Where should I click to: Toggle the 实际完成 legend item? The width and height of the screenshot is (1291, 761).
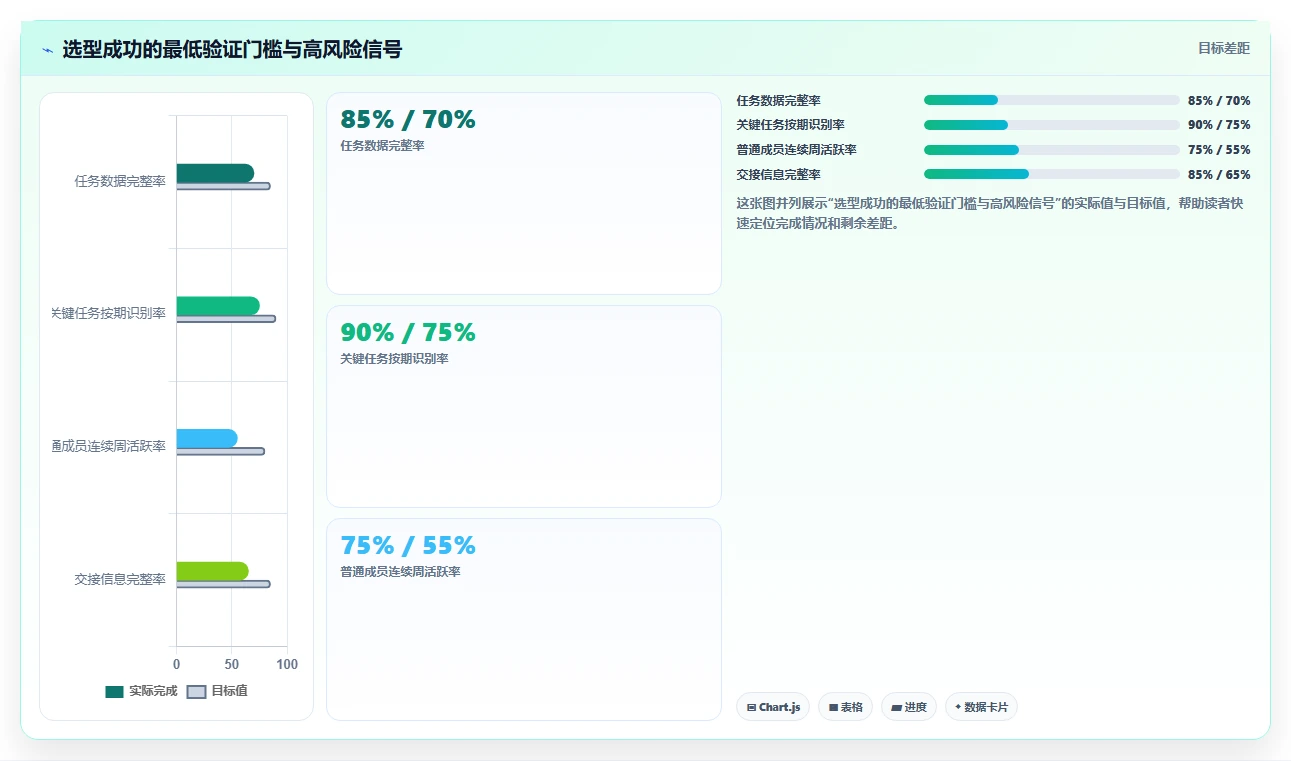click(x=141, y=691)
